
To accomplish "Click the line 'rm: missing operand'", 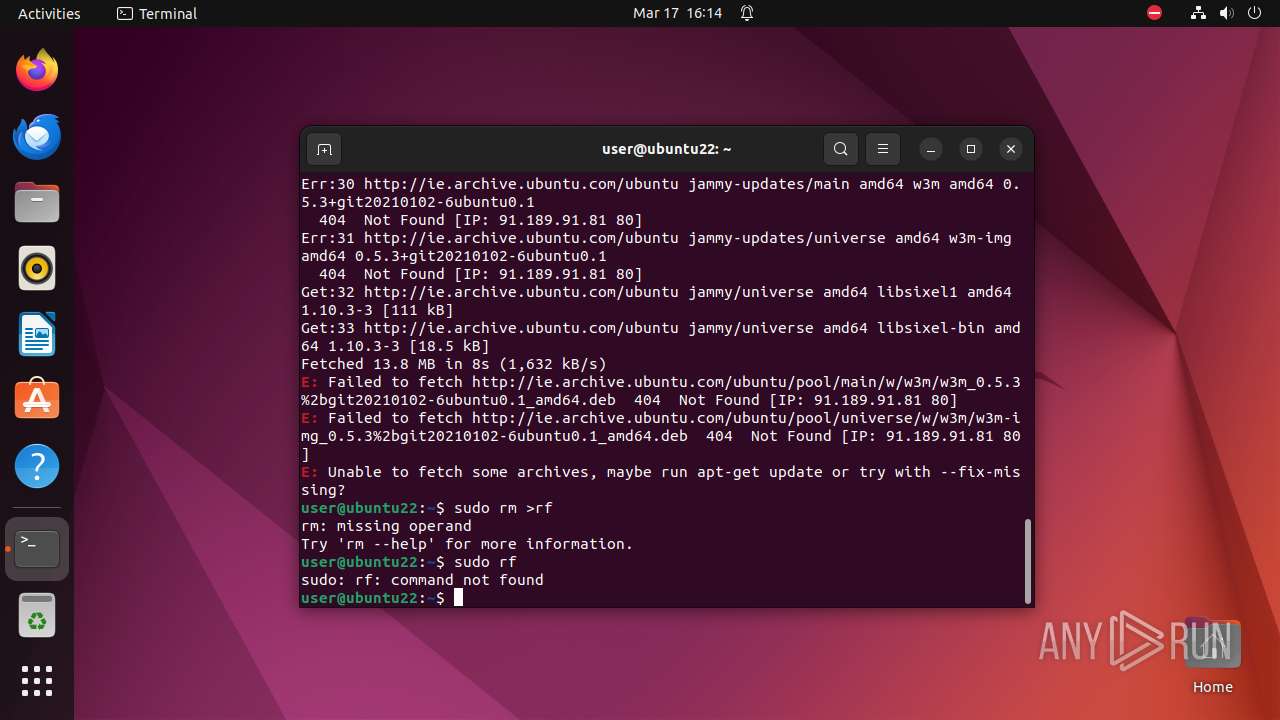I will 386,526.
